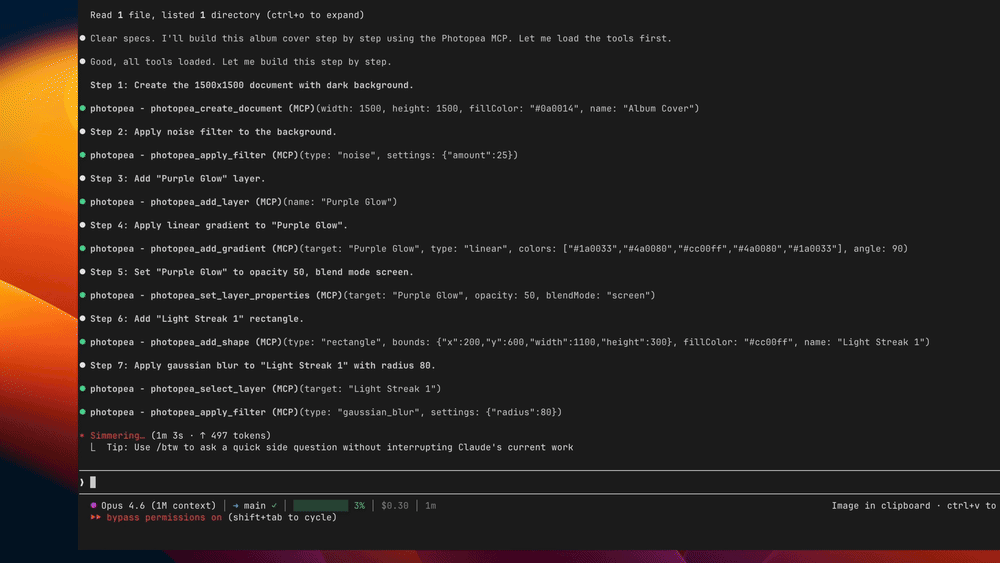The image size is (1000, 563).
Task: Click the photopea_apply_filter noise tool call
Action: pos(304,155)
